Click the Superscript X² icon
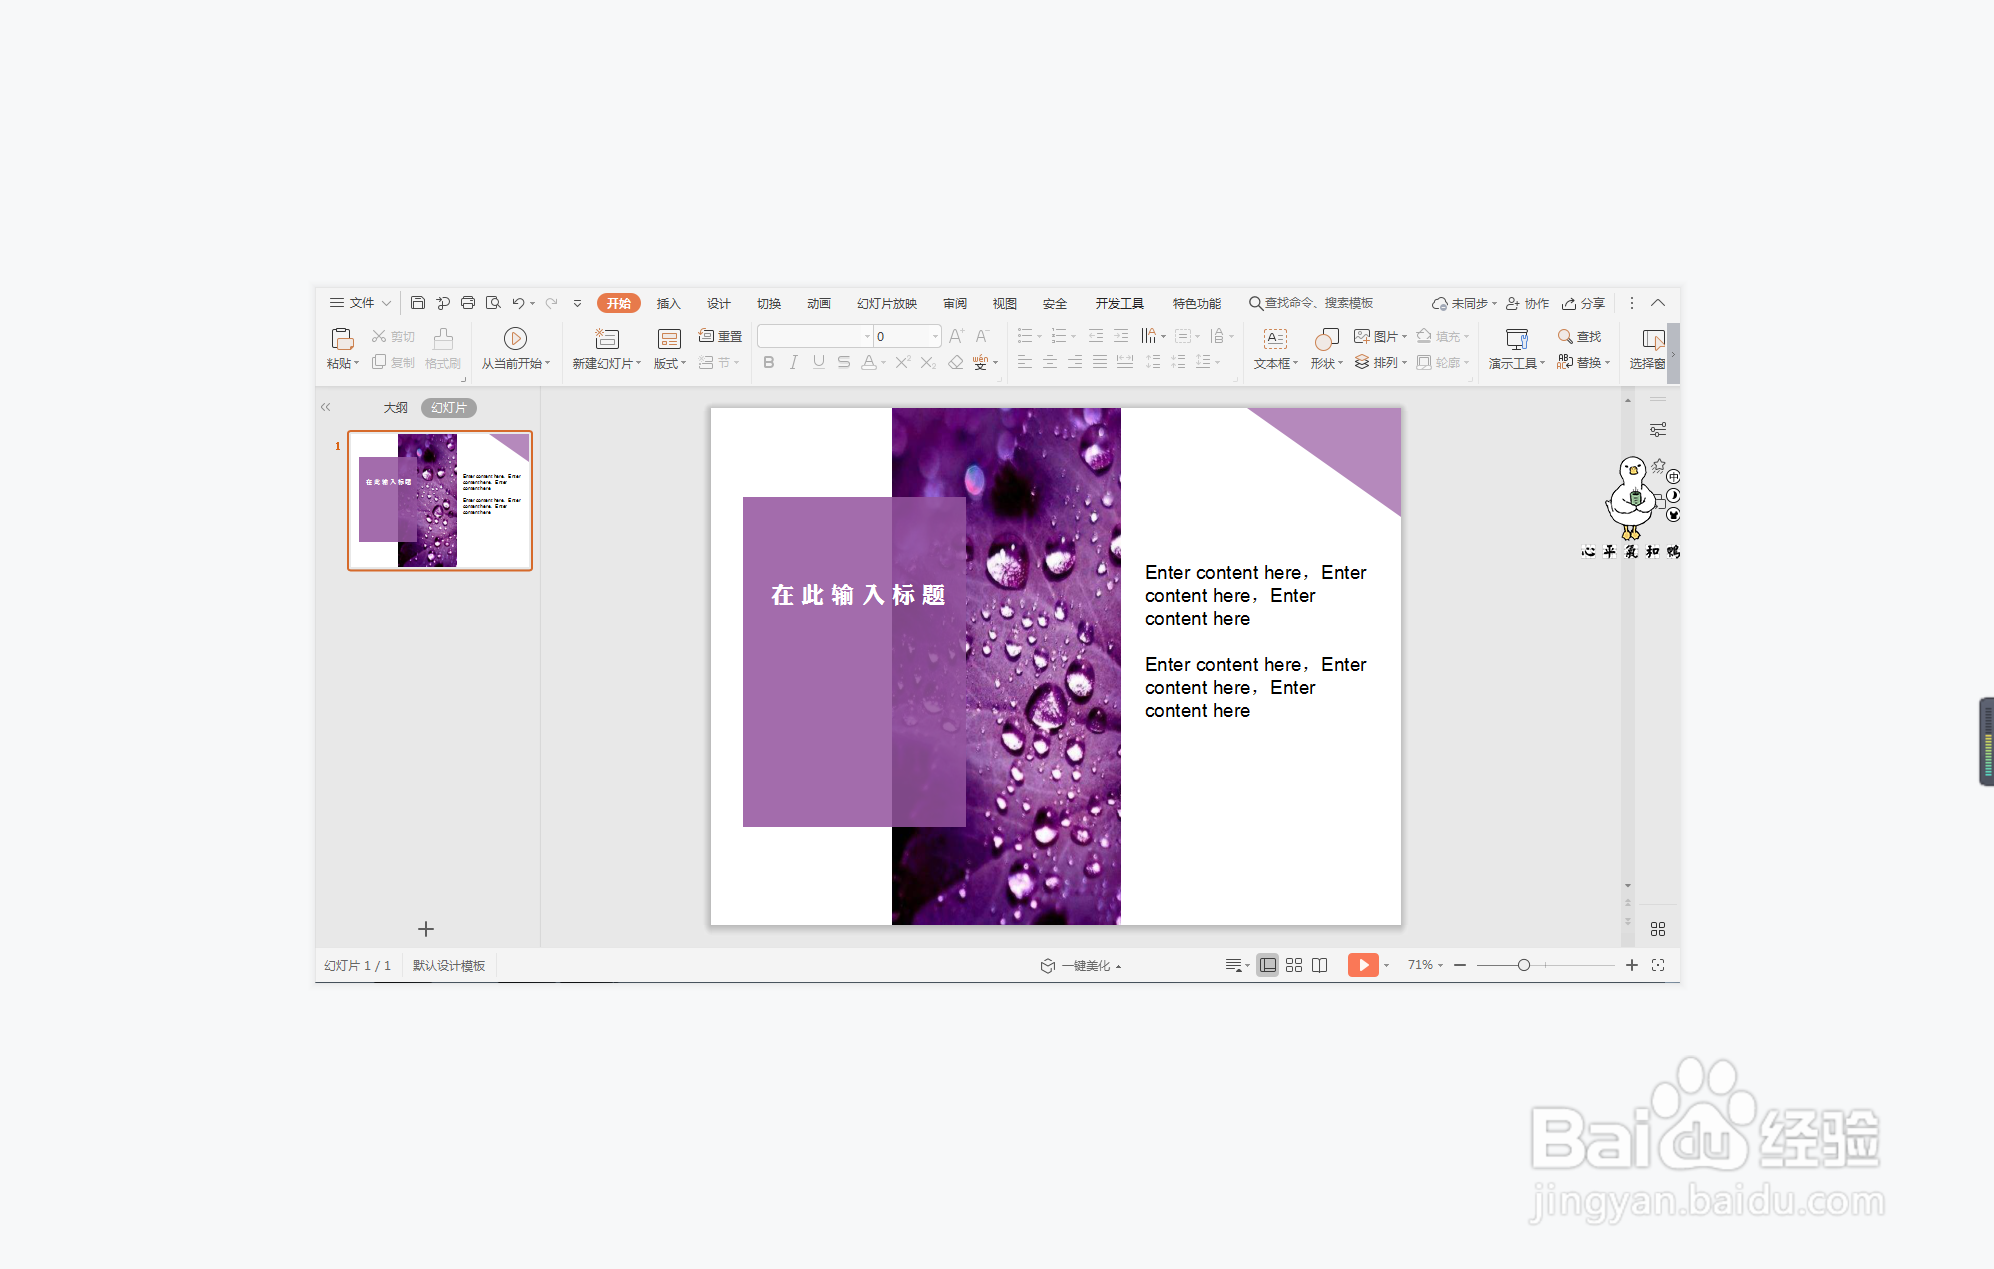 (x=902, y=362)
